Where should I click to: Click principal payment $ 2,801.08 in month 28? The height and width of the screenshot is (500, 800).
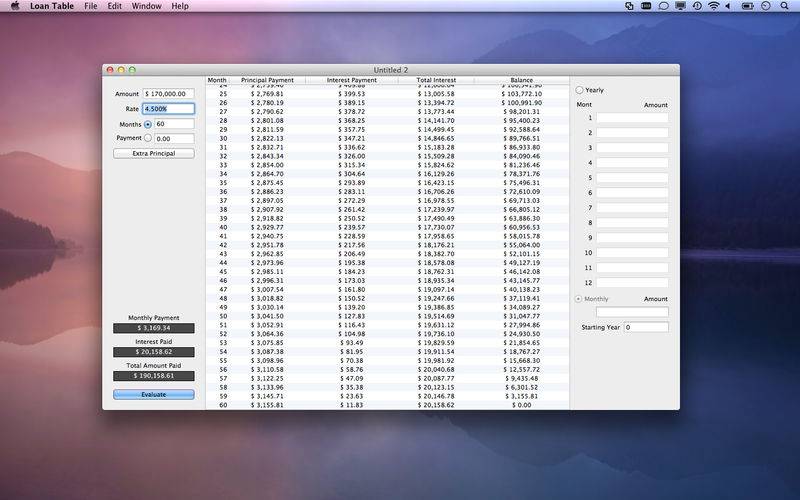coord(267,121)
